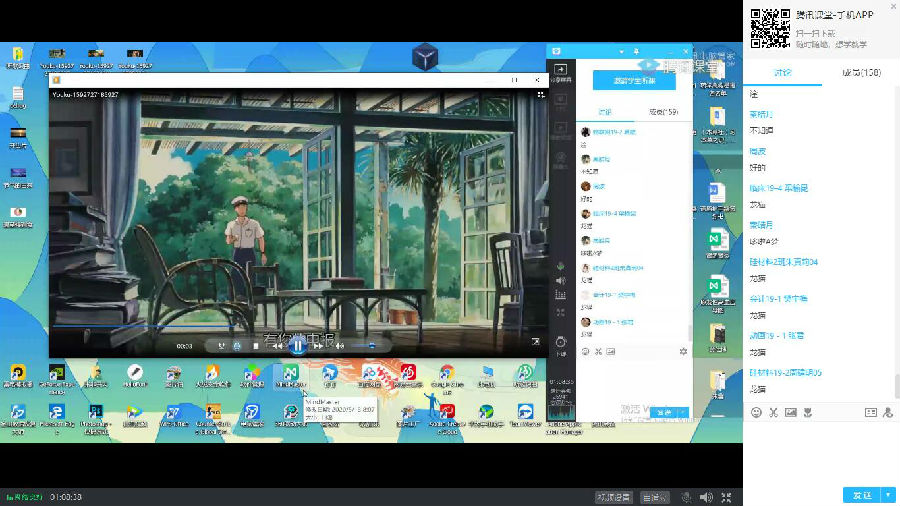
Task: Open the button left of the line-selection dropdown
Action: click(x=614, y=497)
